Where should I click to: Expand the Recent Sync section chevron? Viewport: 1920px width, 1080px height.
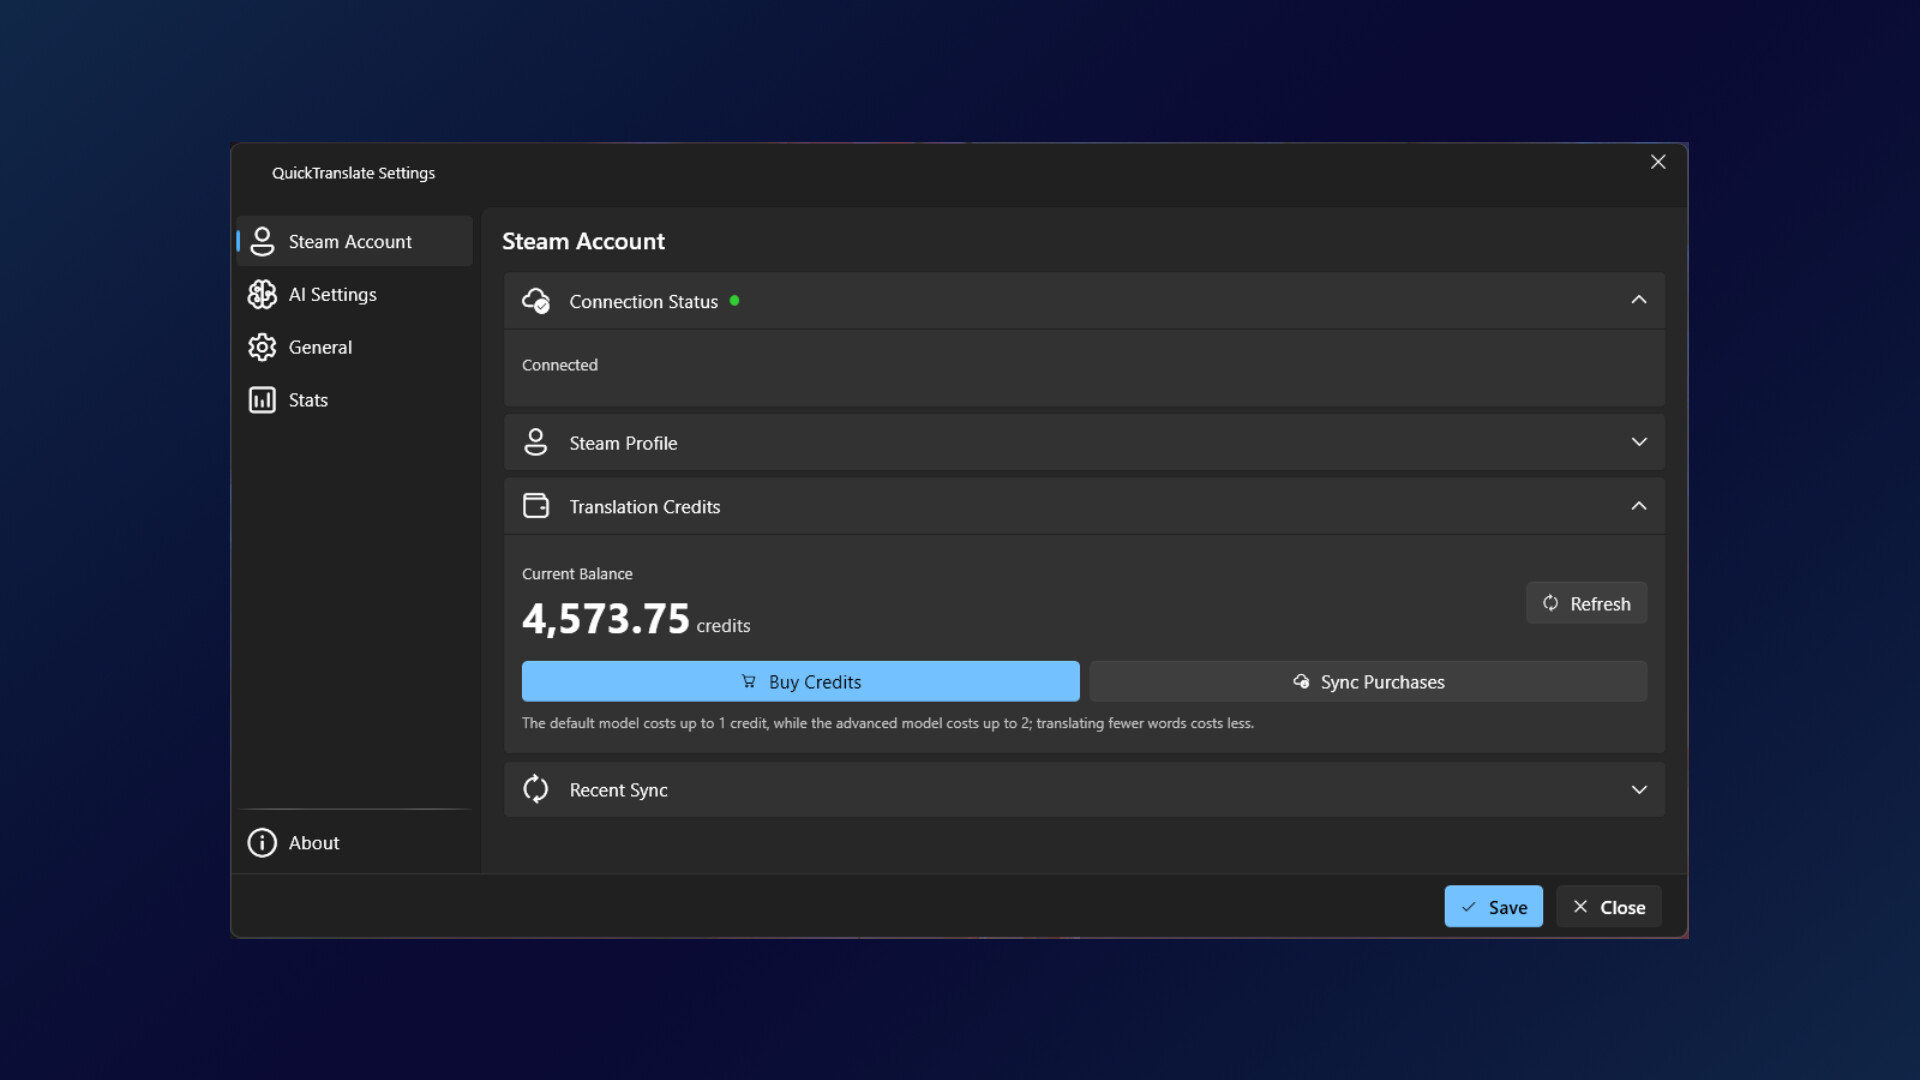pos(1638,789)
